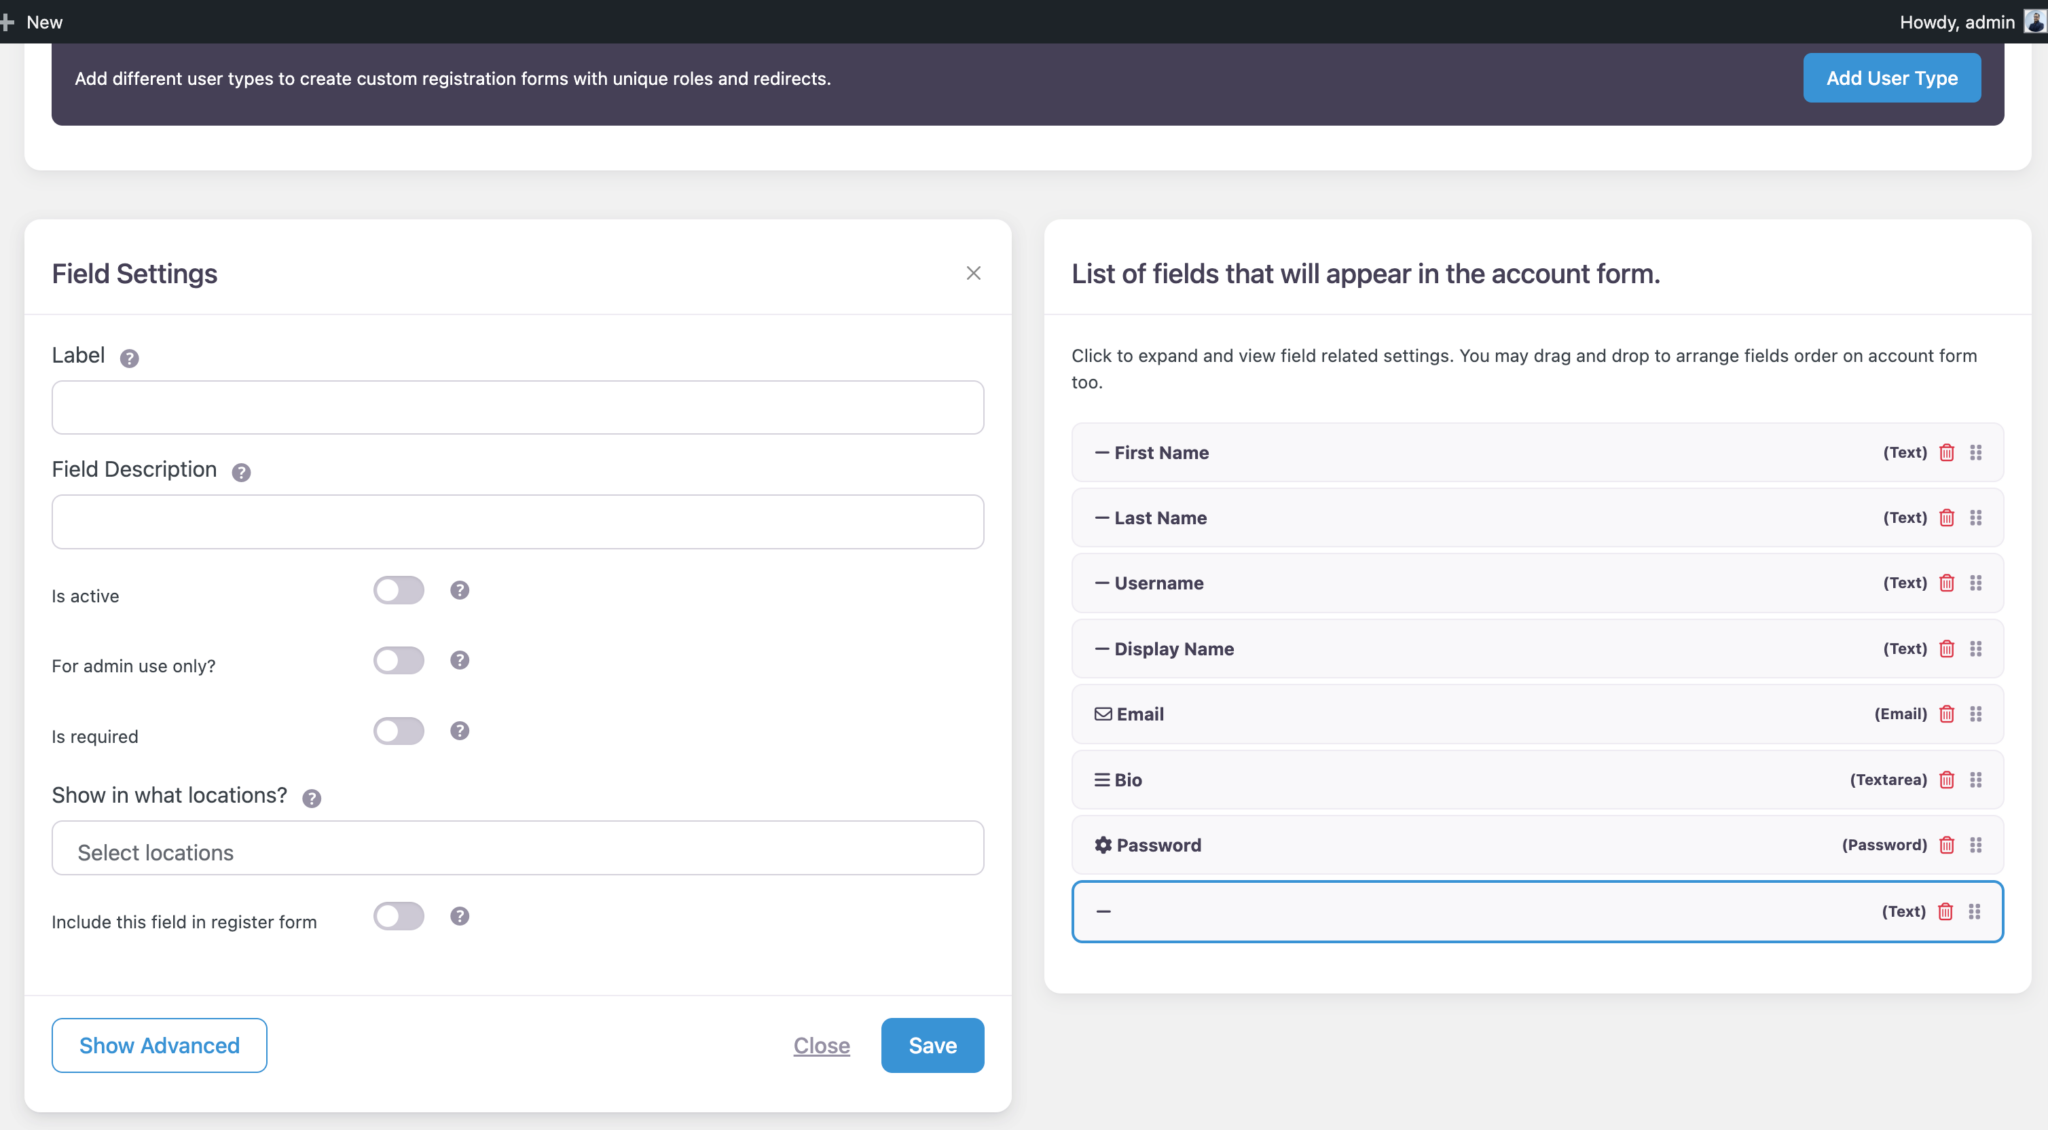
Task: Click the help icon next to Field Description
Action: click(241, 472)
